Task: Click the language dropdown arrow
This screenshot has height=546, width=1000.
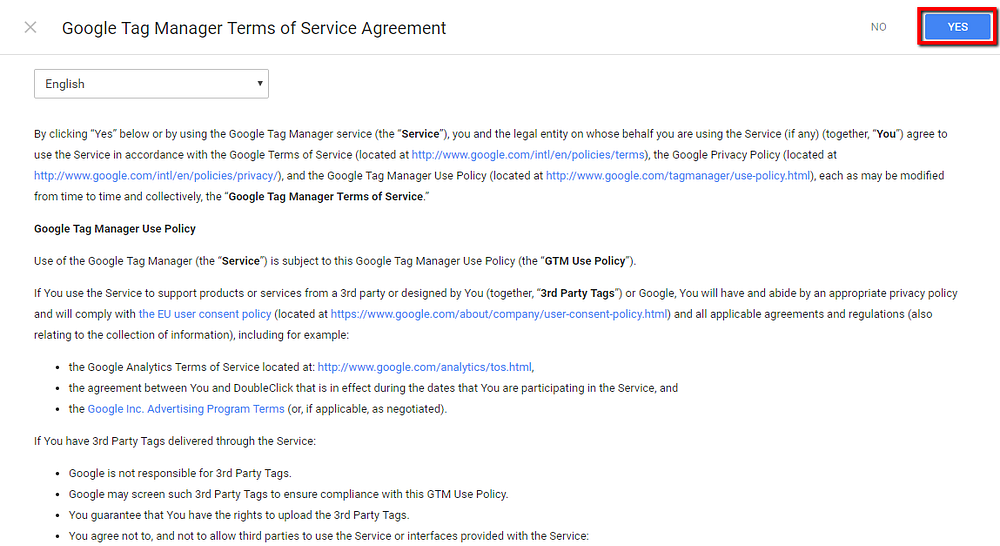Action: (x=260, y=84)
